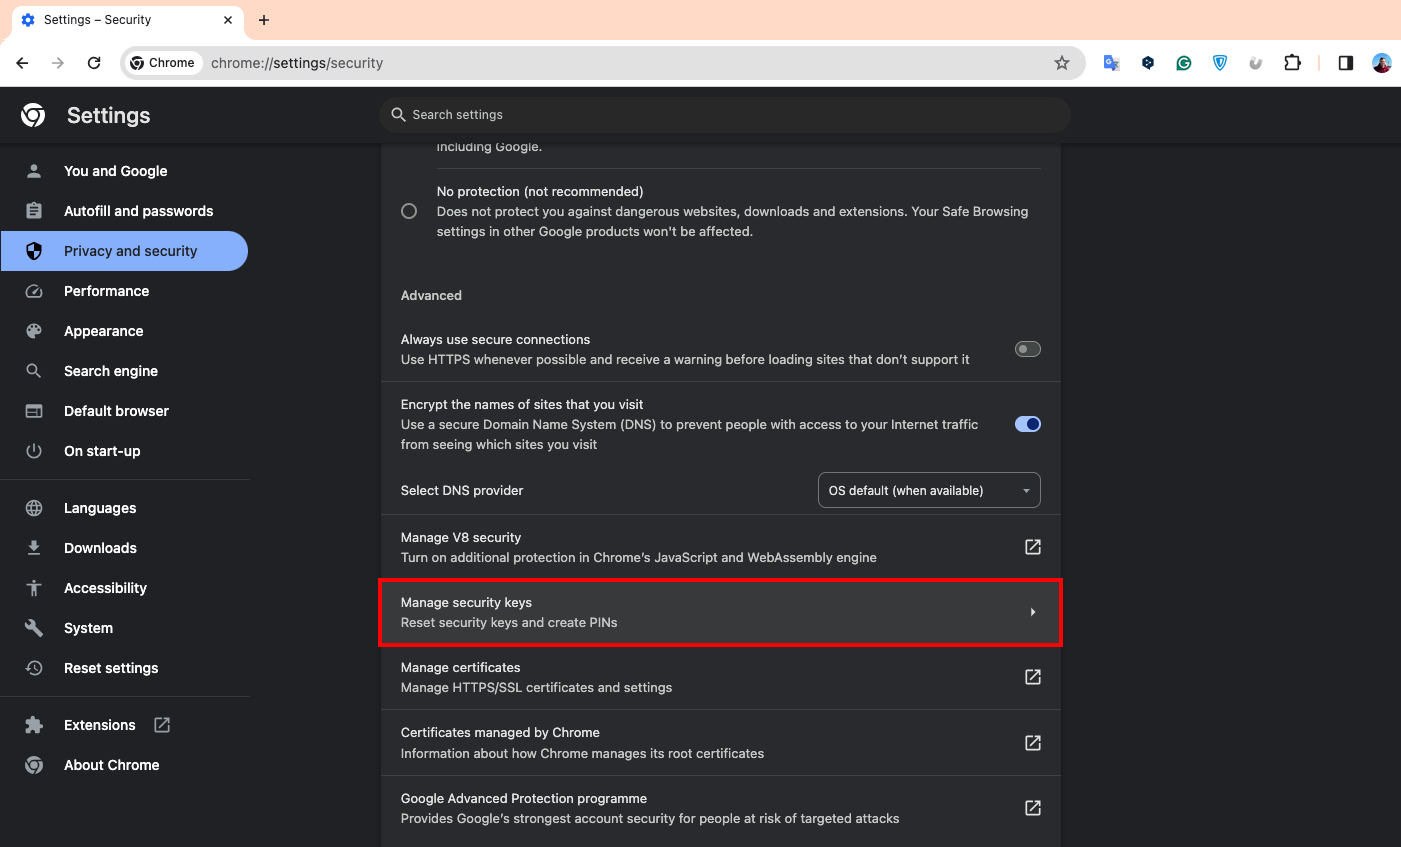This screenshot has width=1401, height=847.
Task: Reload the page with the refresh icon
Action: coord(94,63)
